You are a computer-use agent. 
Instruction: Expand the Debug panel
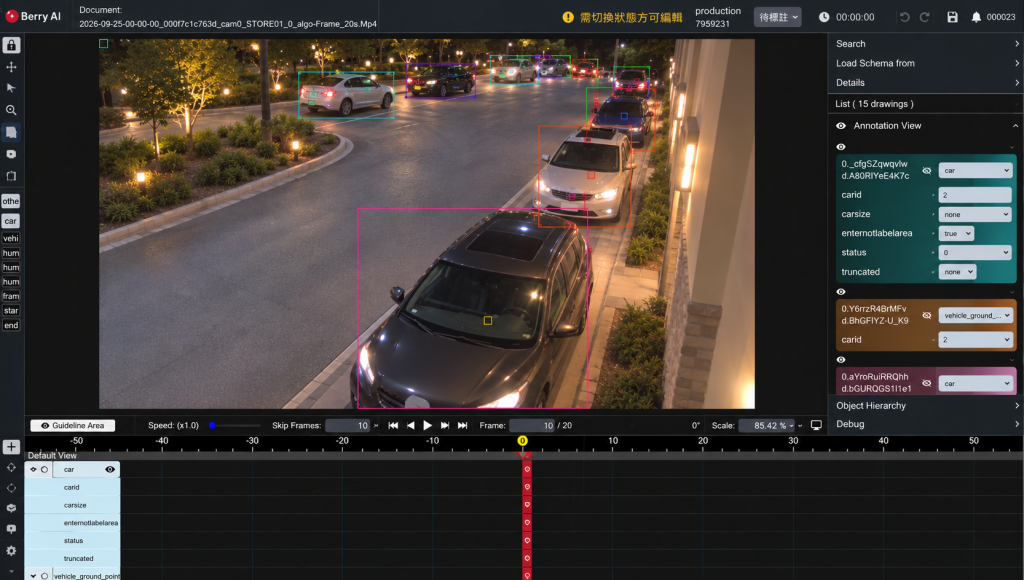(x=926, y=424)
